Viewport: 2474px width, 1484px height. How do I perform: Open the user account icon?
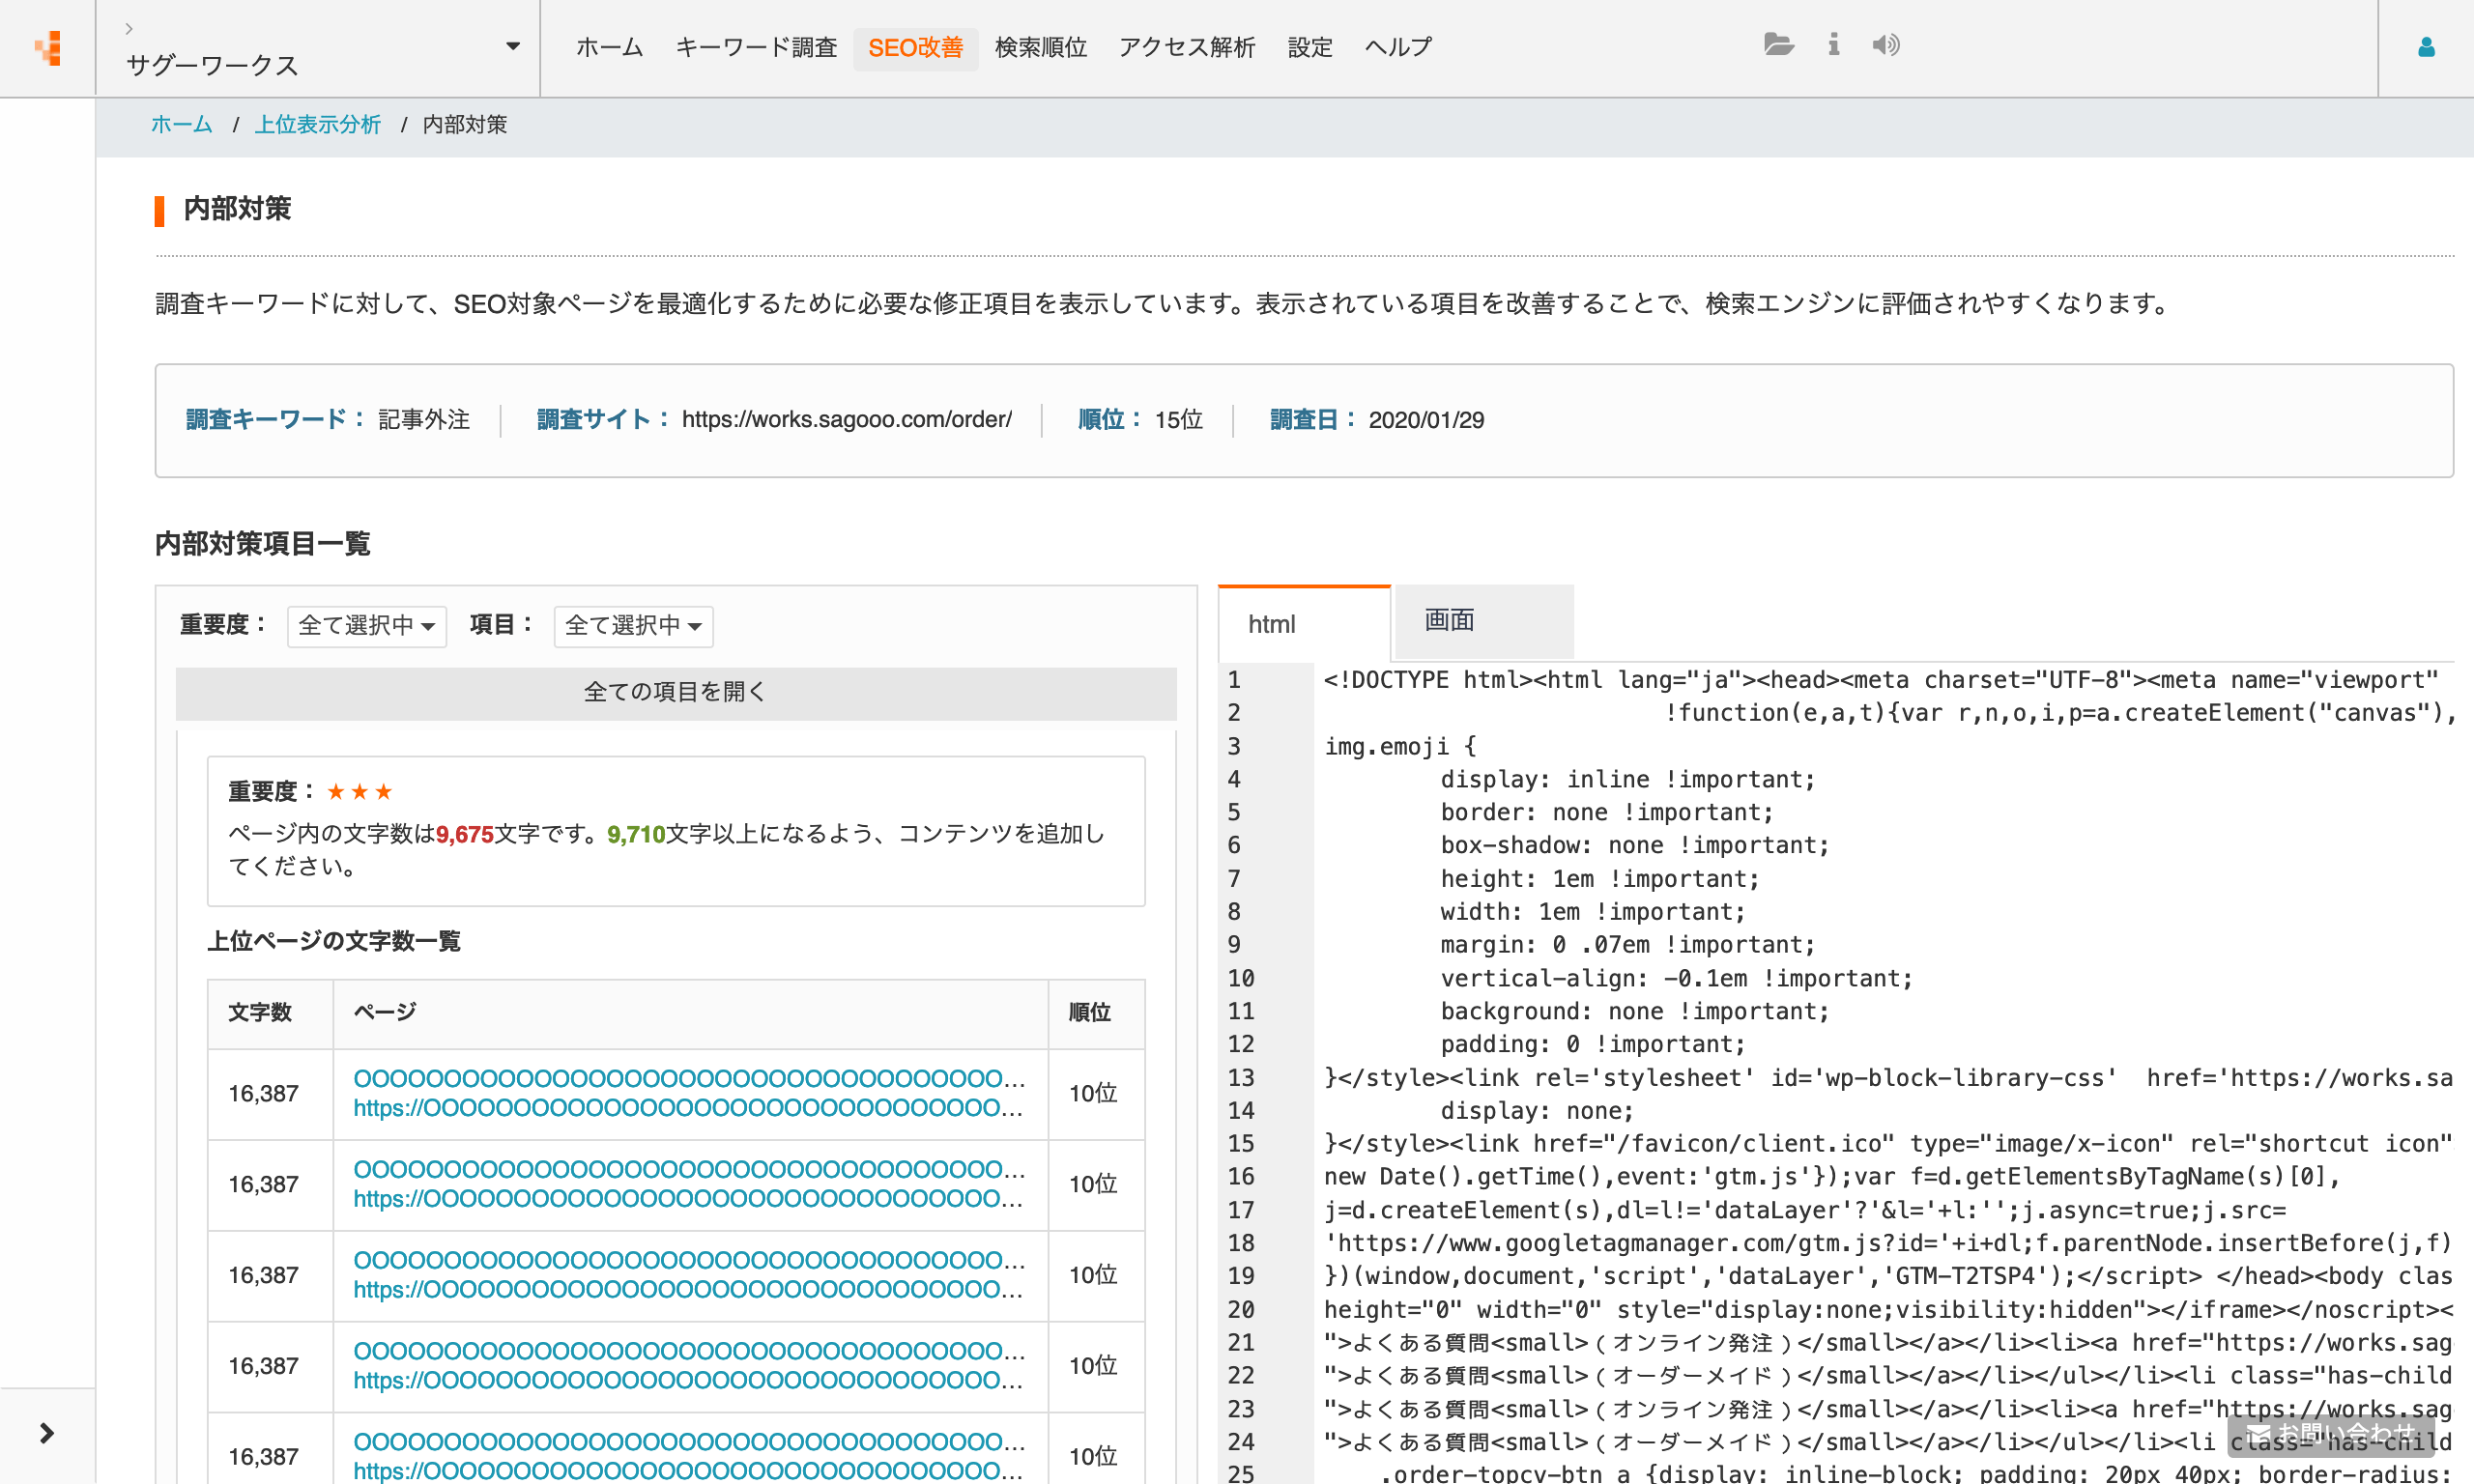[2426, 47]
